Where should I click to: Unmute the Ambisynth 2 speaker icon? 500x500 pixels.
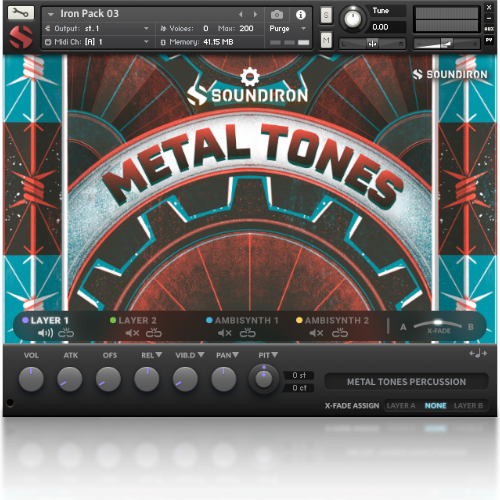tap(316, 333)
